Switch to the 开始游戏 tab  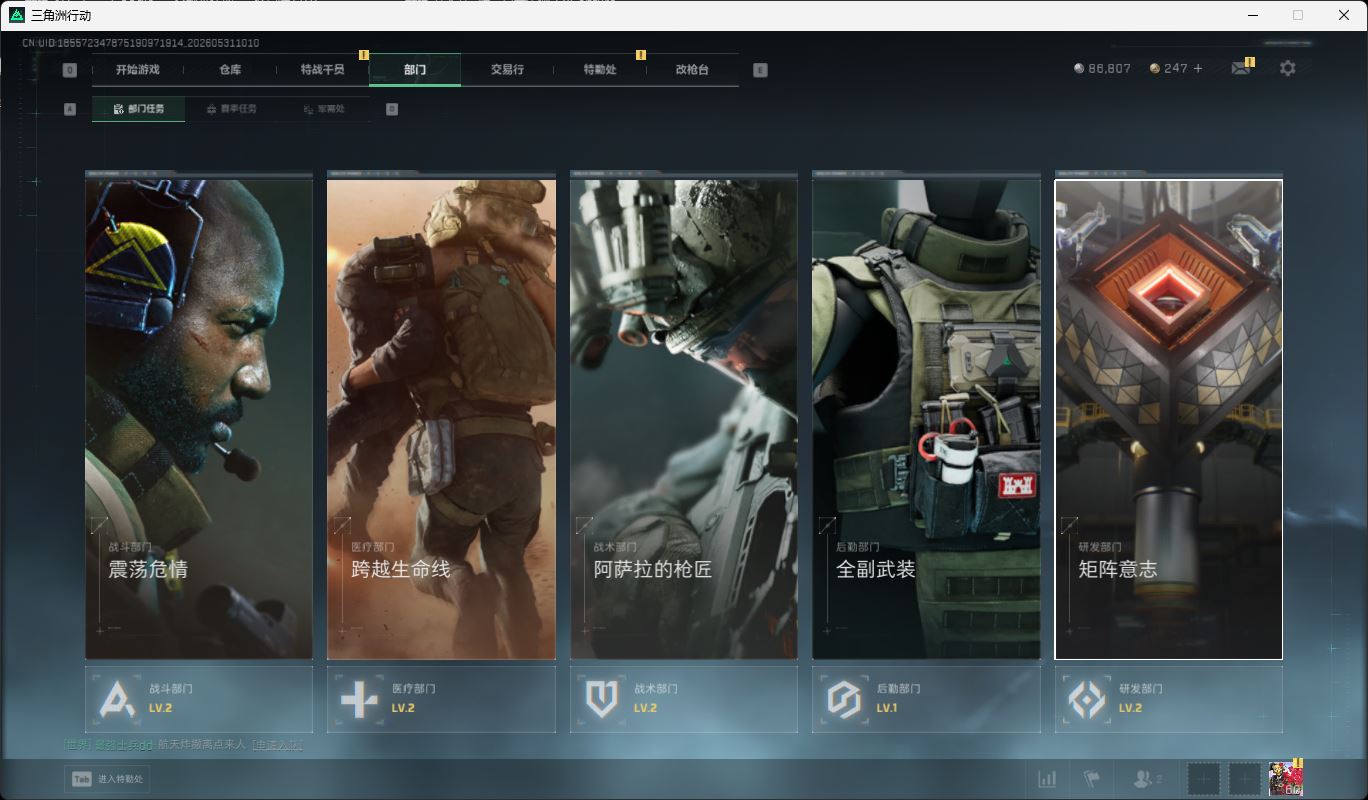click(137, 70)
